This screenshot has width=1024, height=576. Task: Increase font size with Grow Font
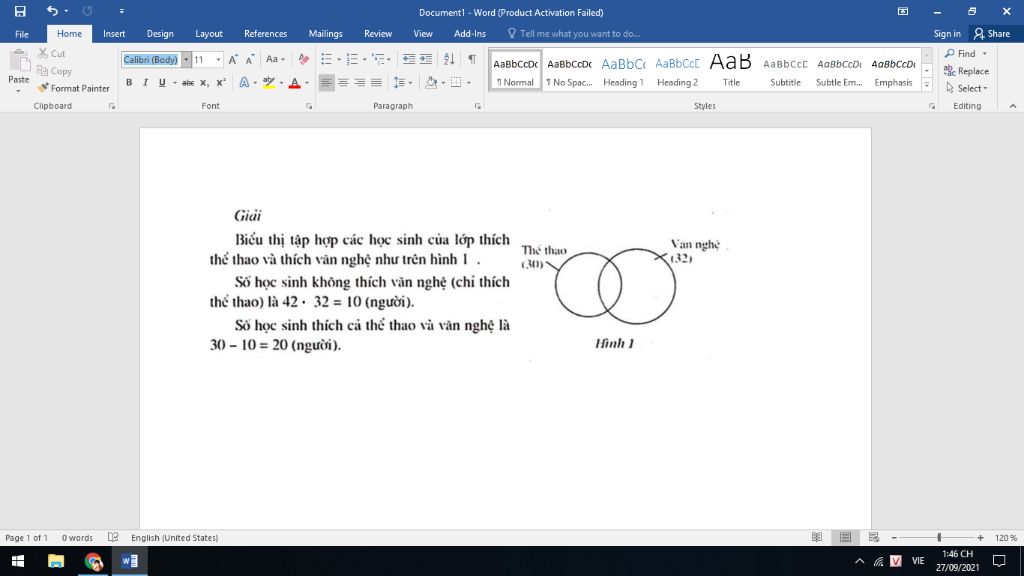(233, 59)
